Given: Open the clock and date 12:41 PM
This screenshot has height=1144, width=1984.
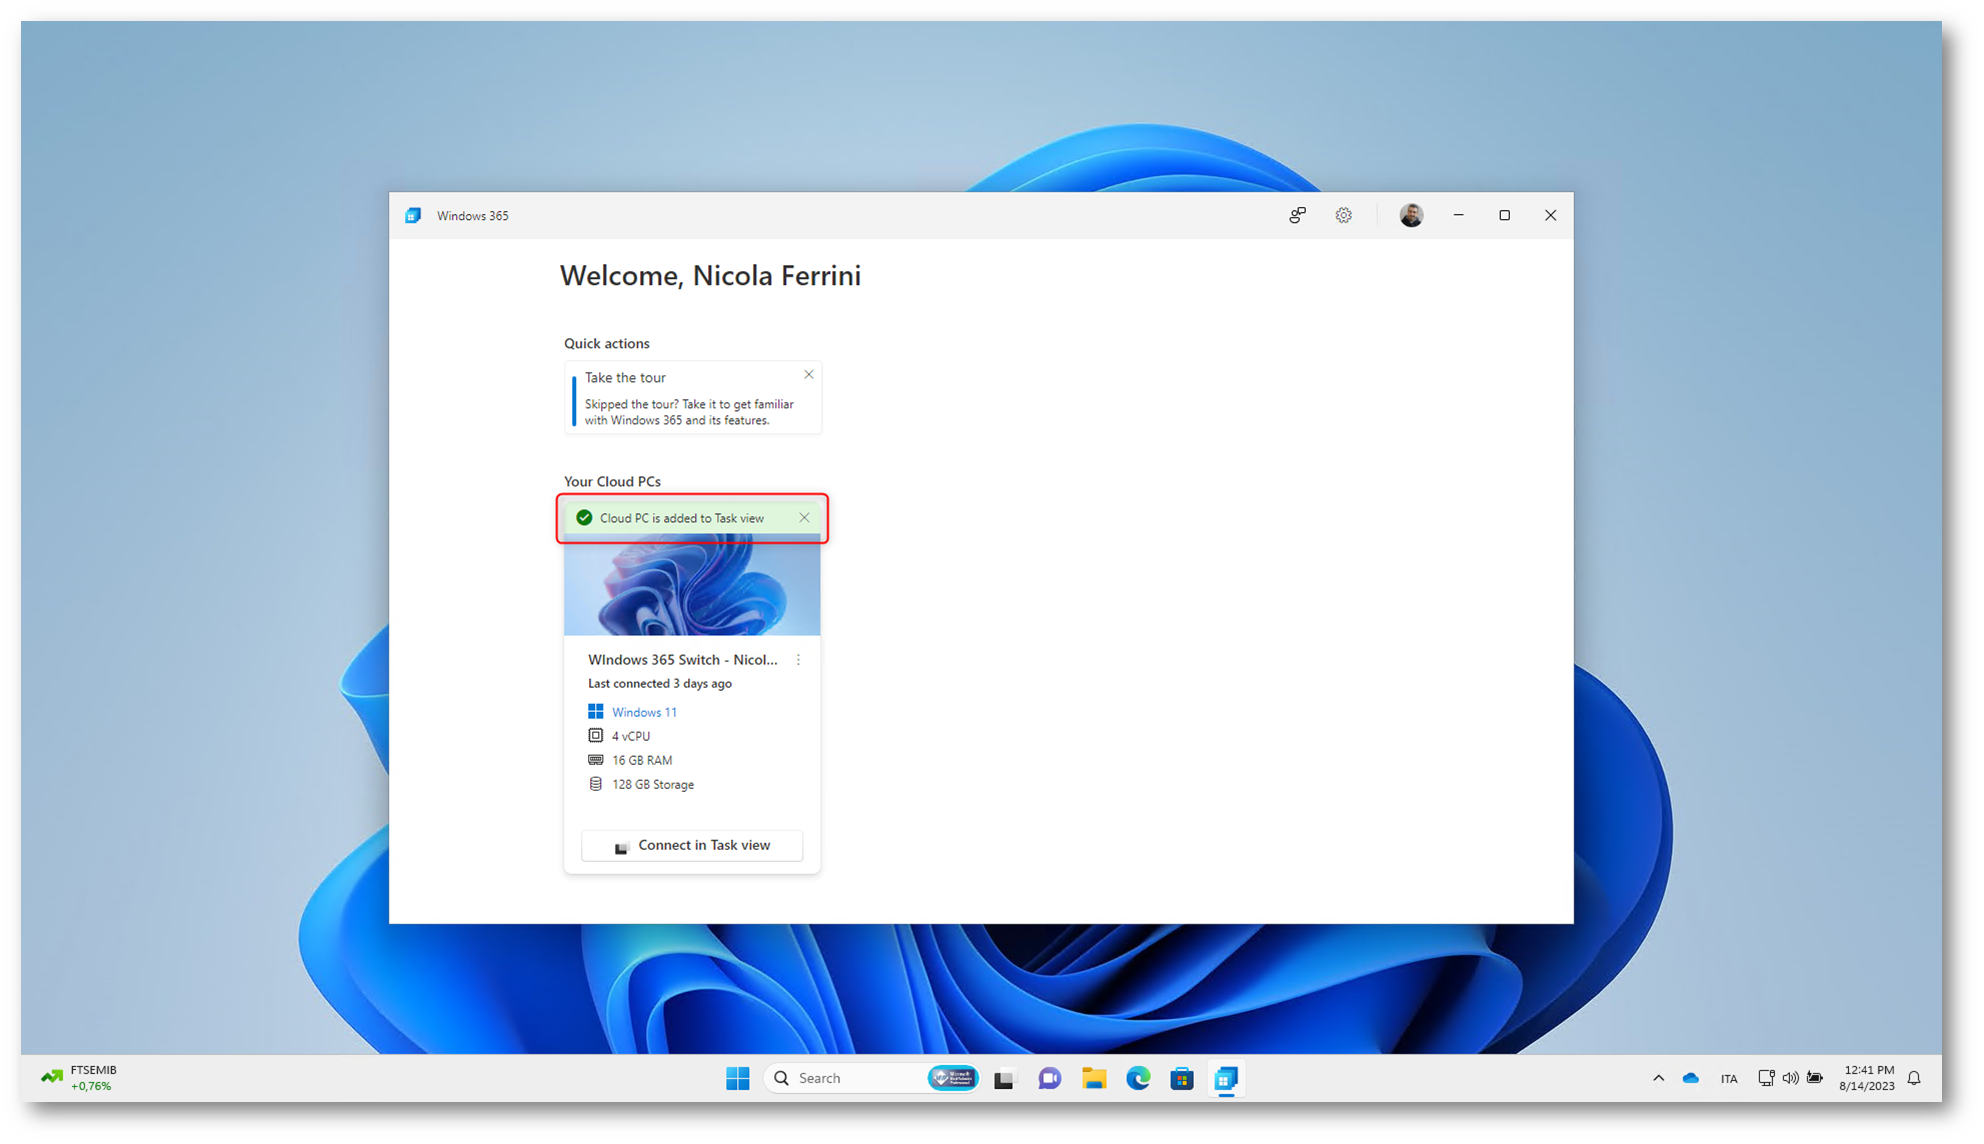Looking at the screenshot, I should (1867, 1078).
